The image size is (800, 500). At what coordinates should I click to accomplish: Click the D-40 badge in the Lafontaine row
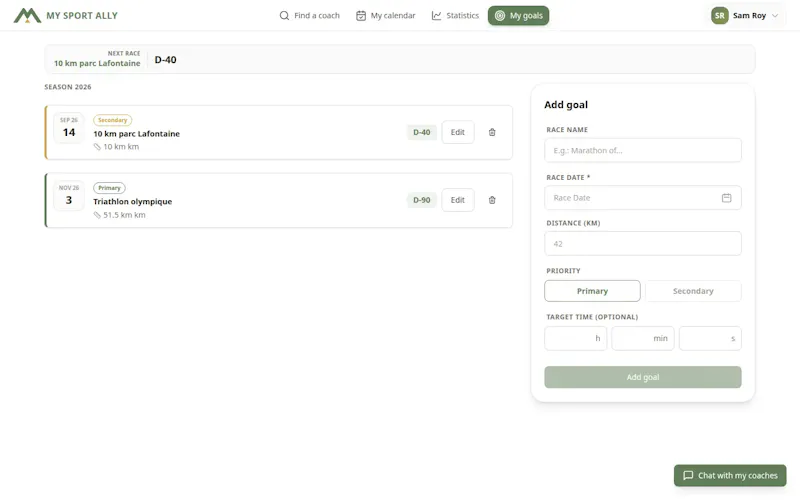[421, 132]
